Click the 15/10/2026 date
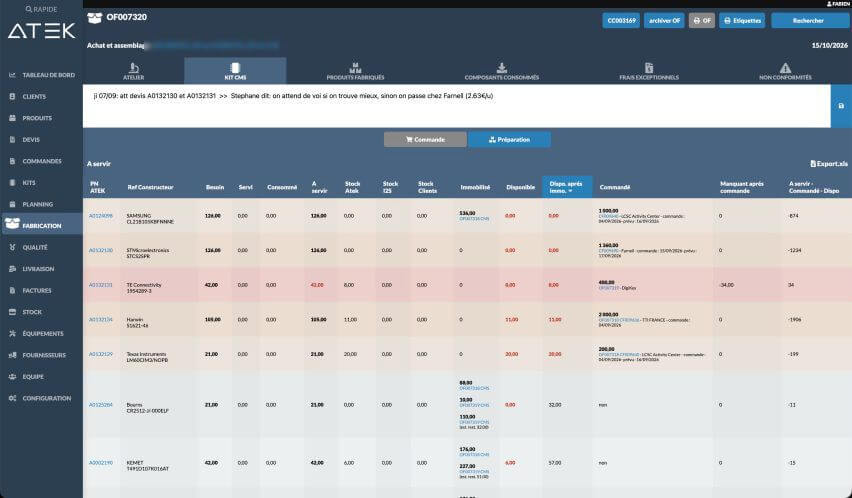Viewport: 852px width, 498px height. point(830,46)
